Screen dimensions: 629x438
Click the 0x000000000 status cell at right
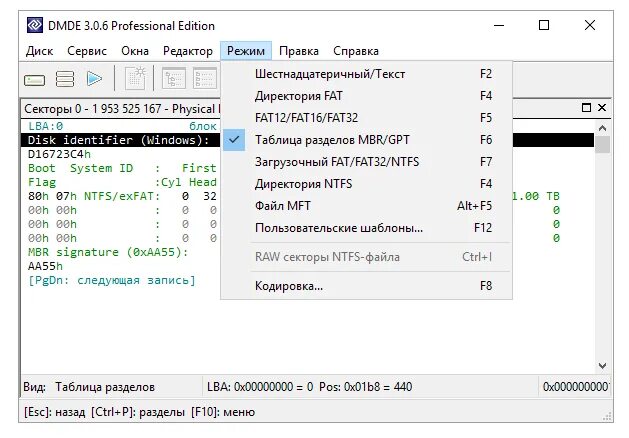pyautogui.click(x=574, y=387)
